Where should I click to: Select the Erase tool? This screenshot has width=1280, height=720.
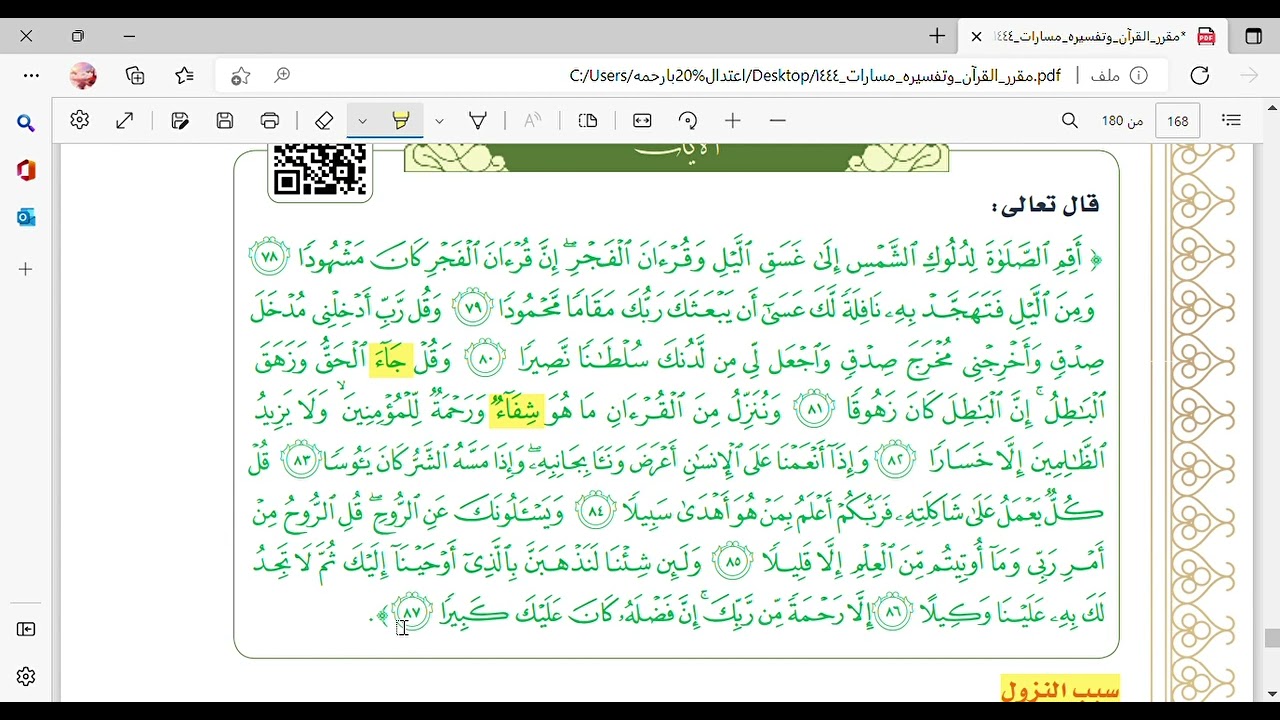323,120
